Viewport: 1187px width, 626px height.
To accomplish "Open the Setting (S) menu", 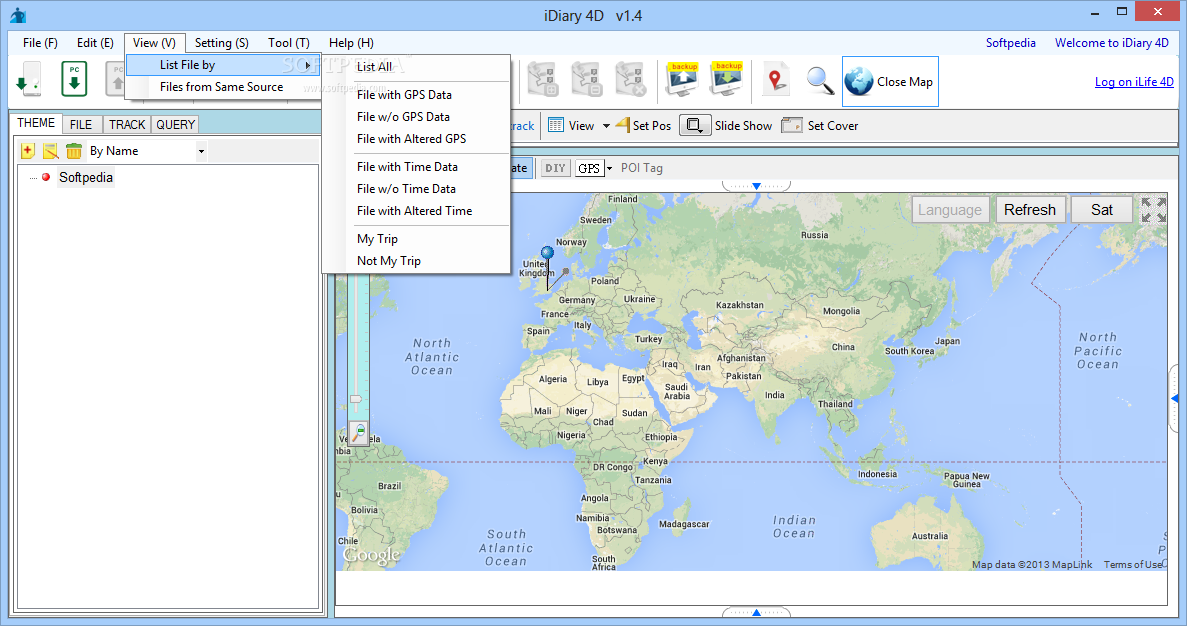I will pyautogui.click(x=222, y=42).
